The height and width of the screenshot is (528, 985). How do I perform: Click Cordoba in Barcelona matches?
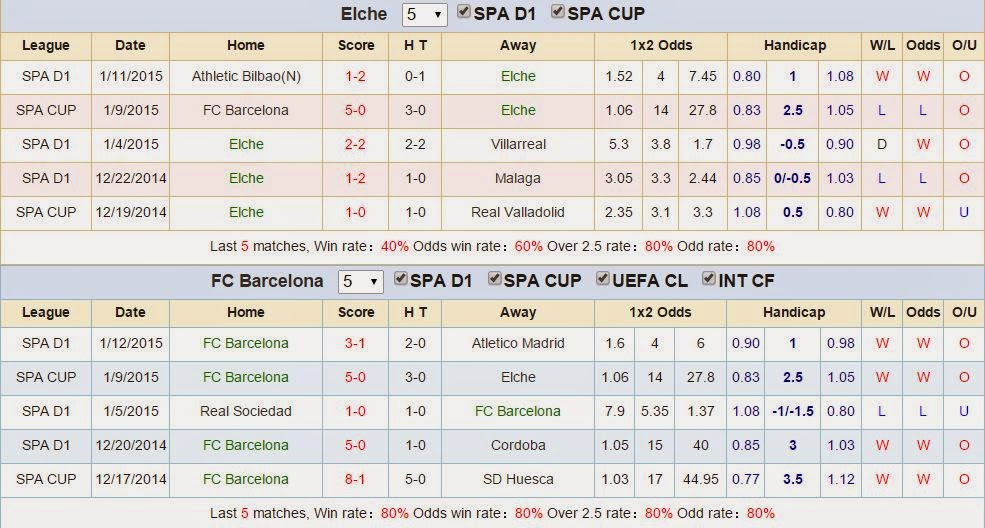518,445
